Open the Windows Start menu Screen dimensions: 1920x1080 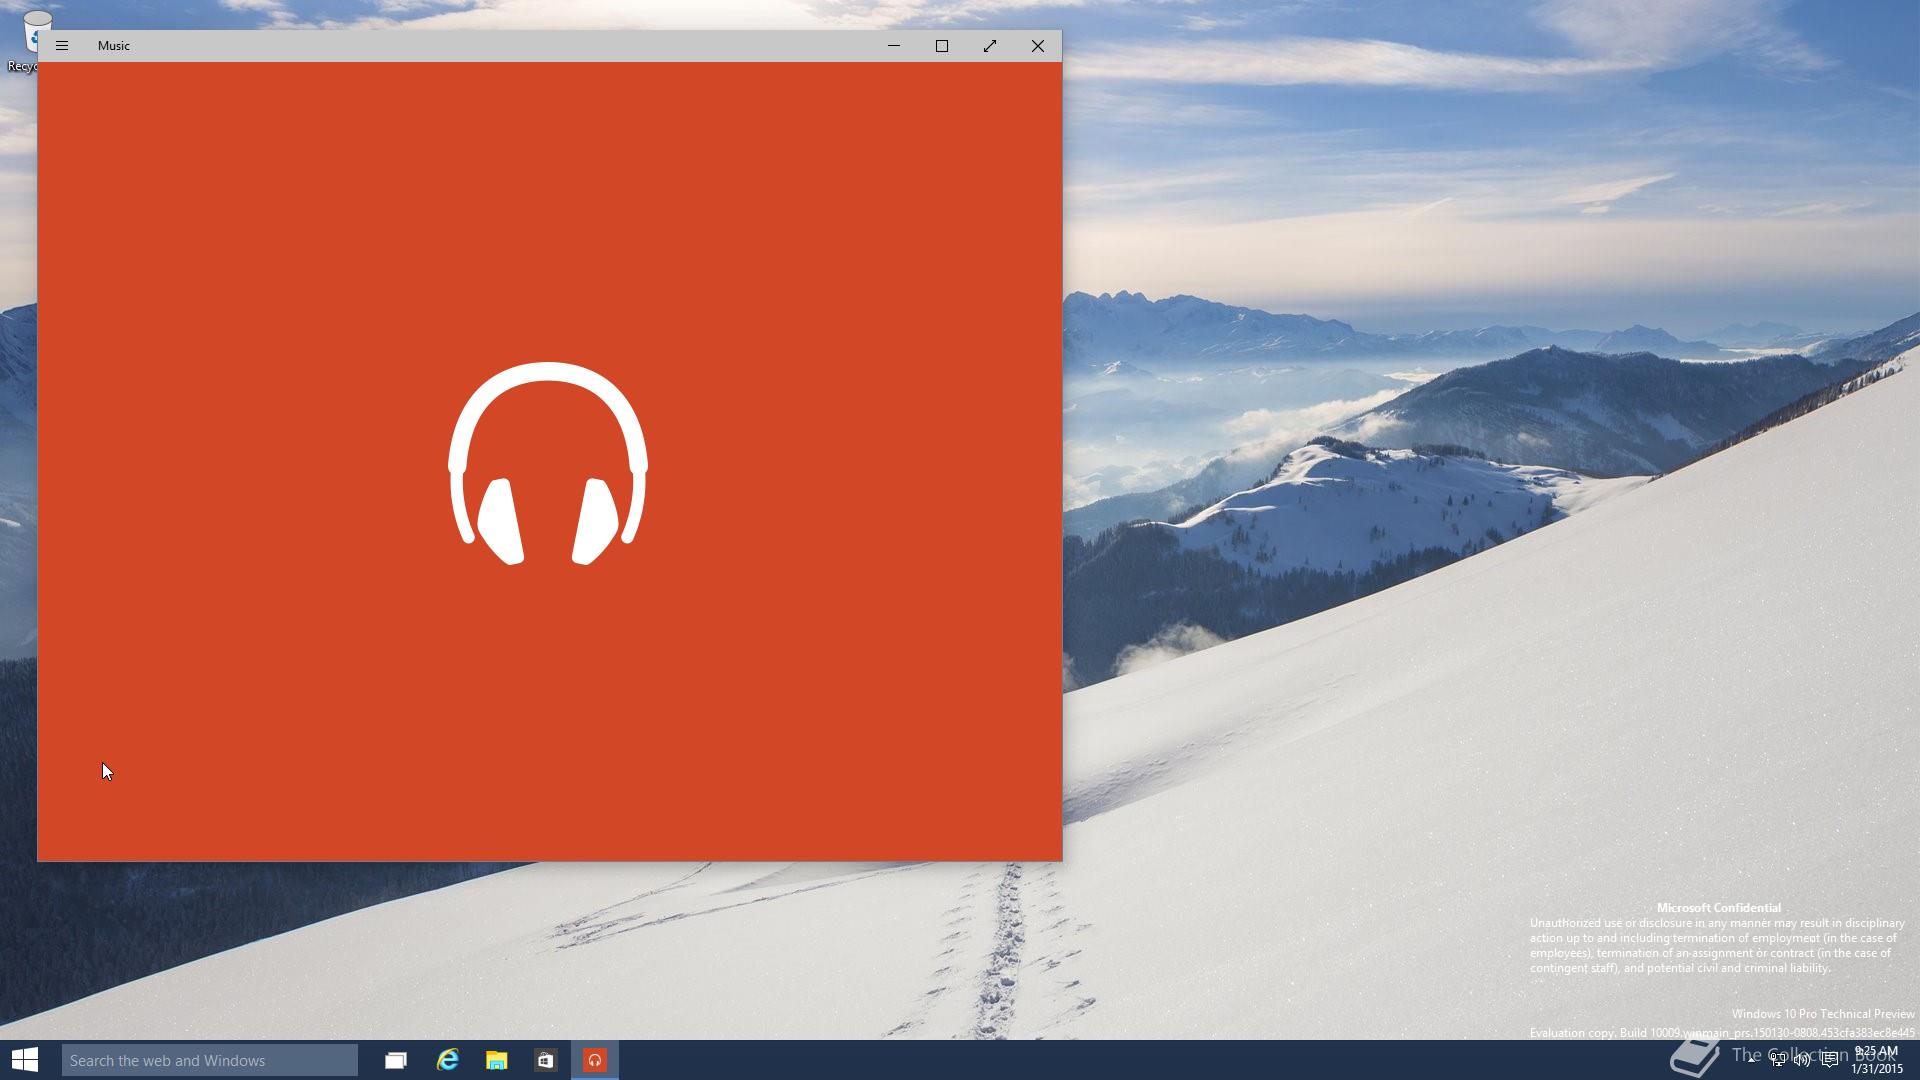tap(25, 1060)
